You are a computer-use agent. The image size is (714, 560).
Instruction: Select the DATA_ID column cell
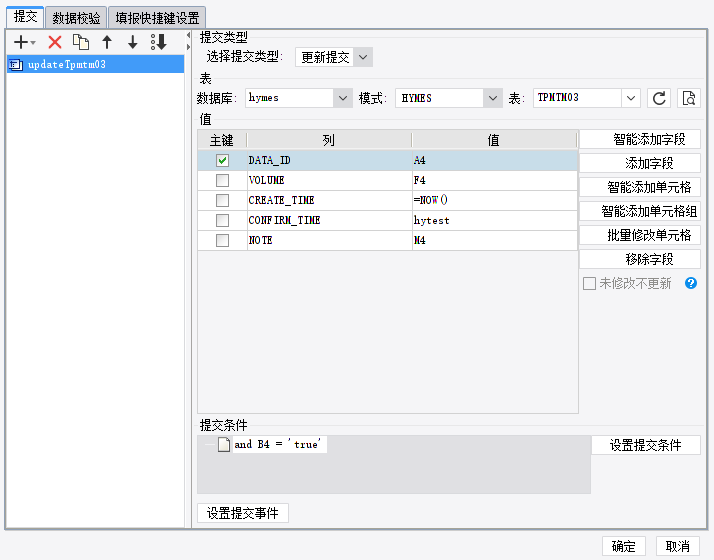[x=329, y=160]
